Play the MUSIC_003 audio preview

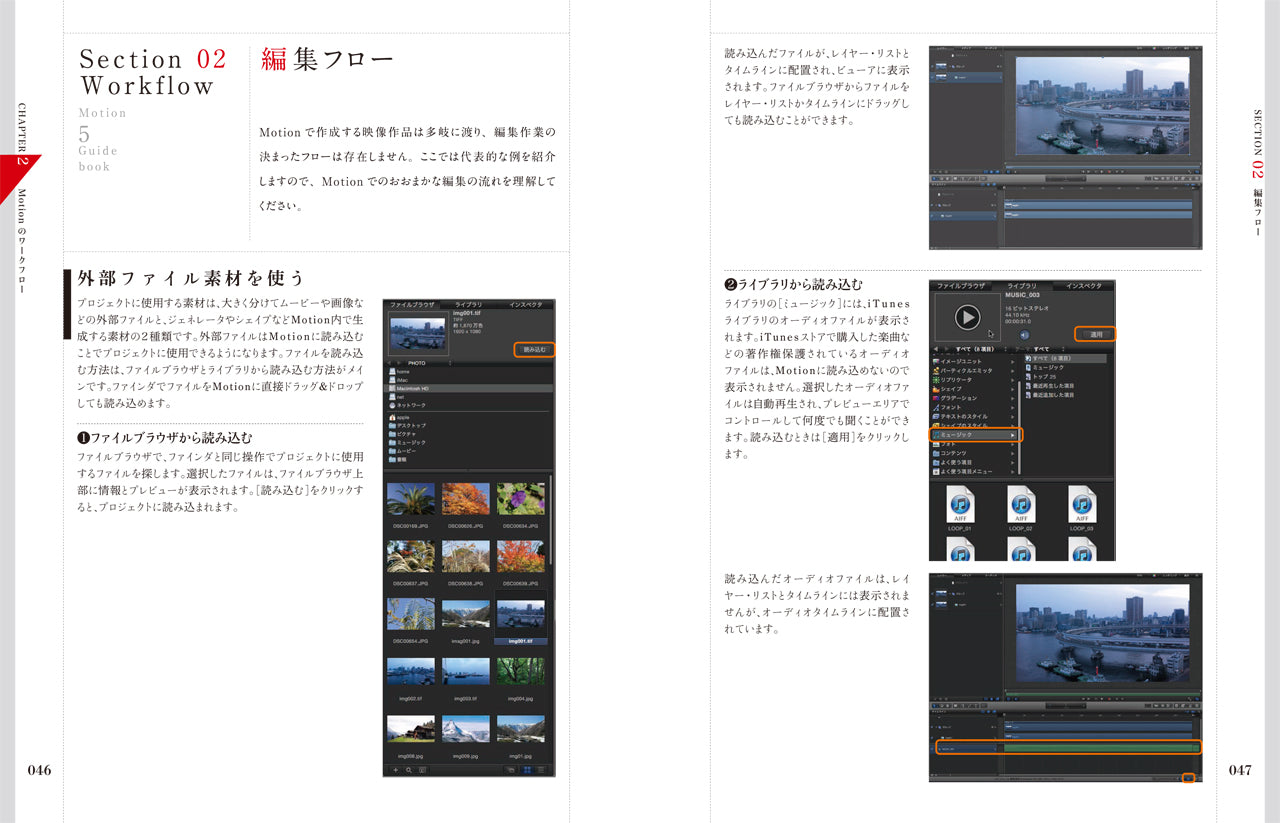point(967,317)
